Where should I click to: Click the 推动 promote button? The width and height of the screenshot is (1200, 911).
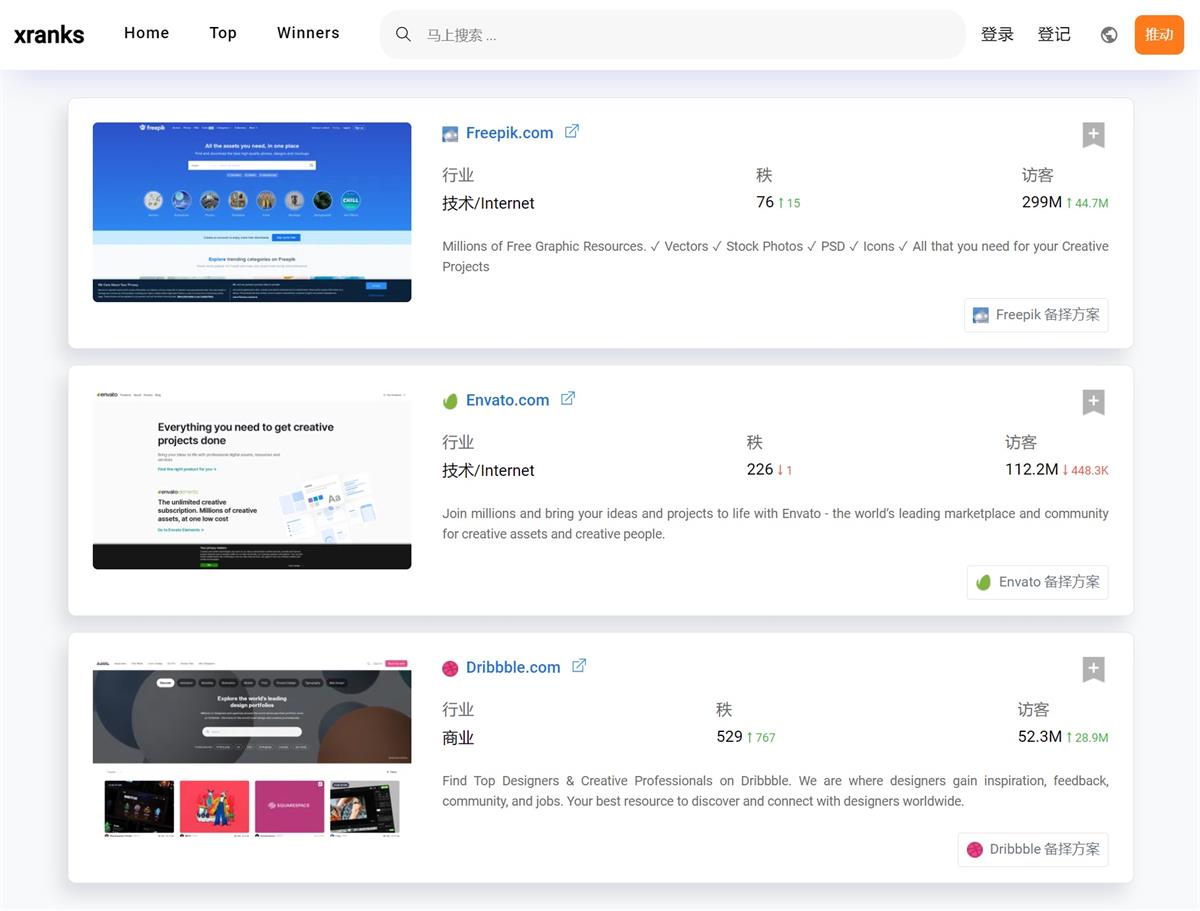pos(1159,33)
